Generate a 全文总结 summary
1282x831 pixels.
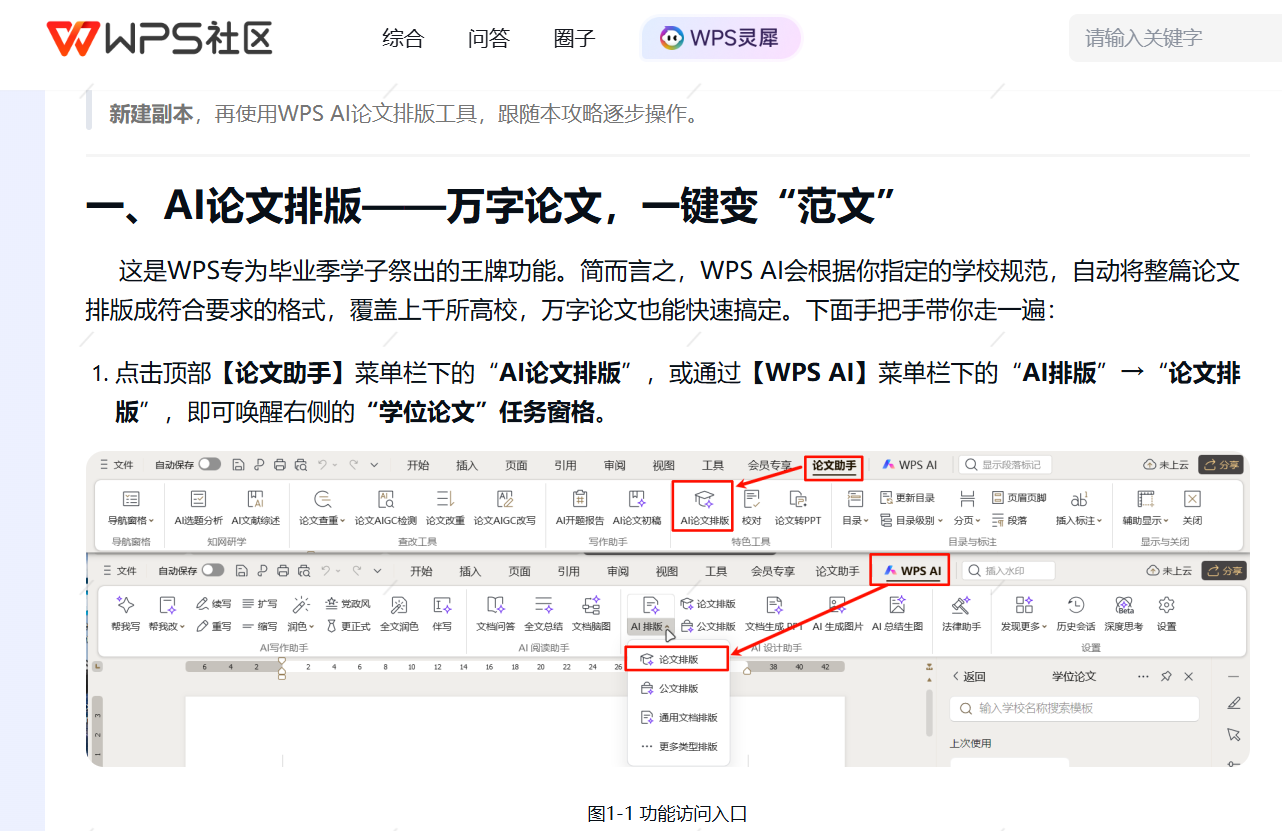point(543,613)
